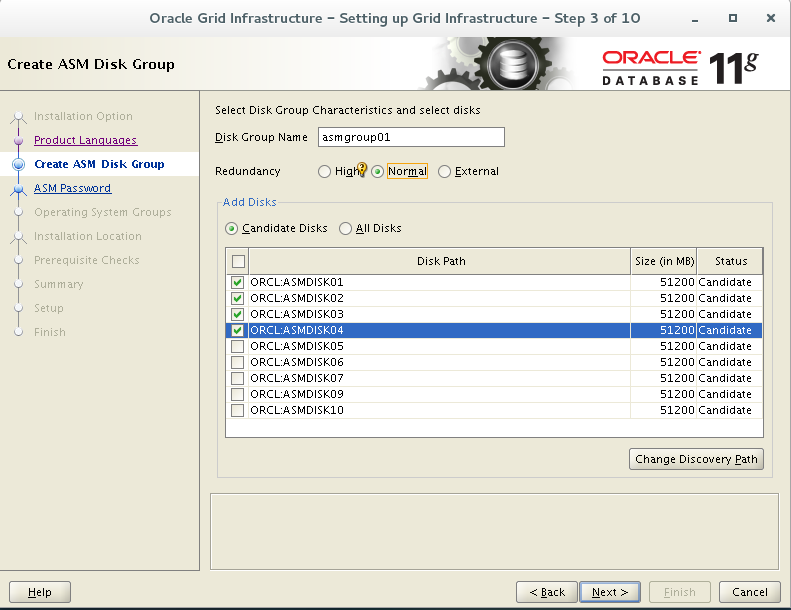
Task: Open the Change Discovery Path dialog
Action: tap(696, 459)
